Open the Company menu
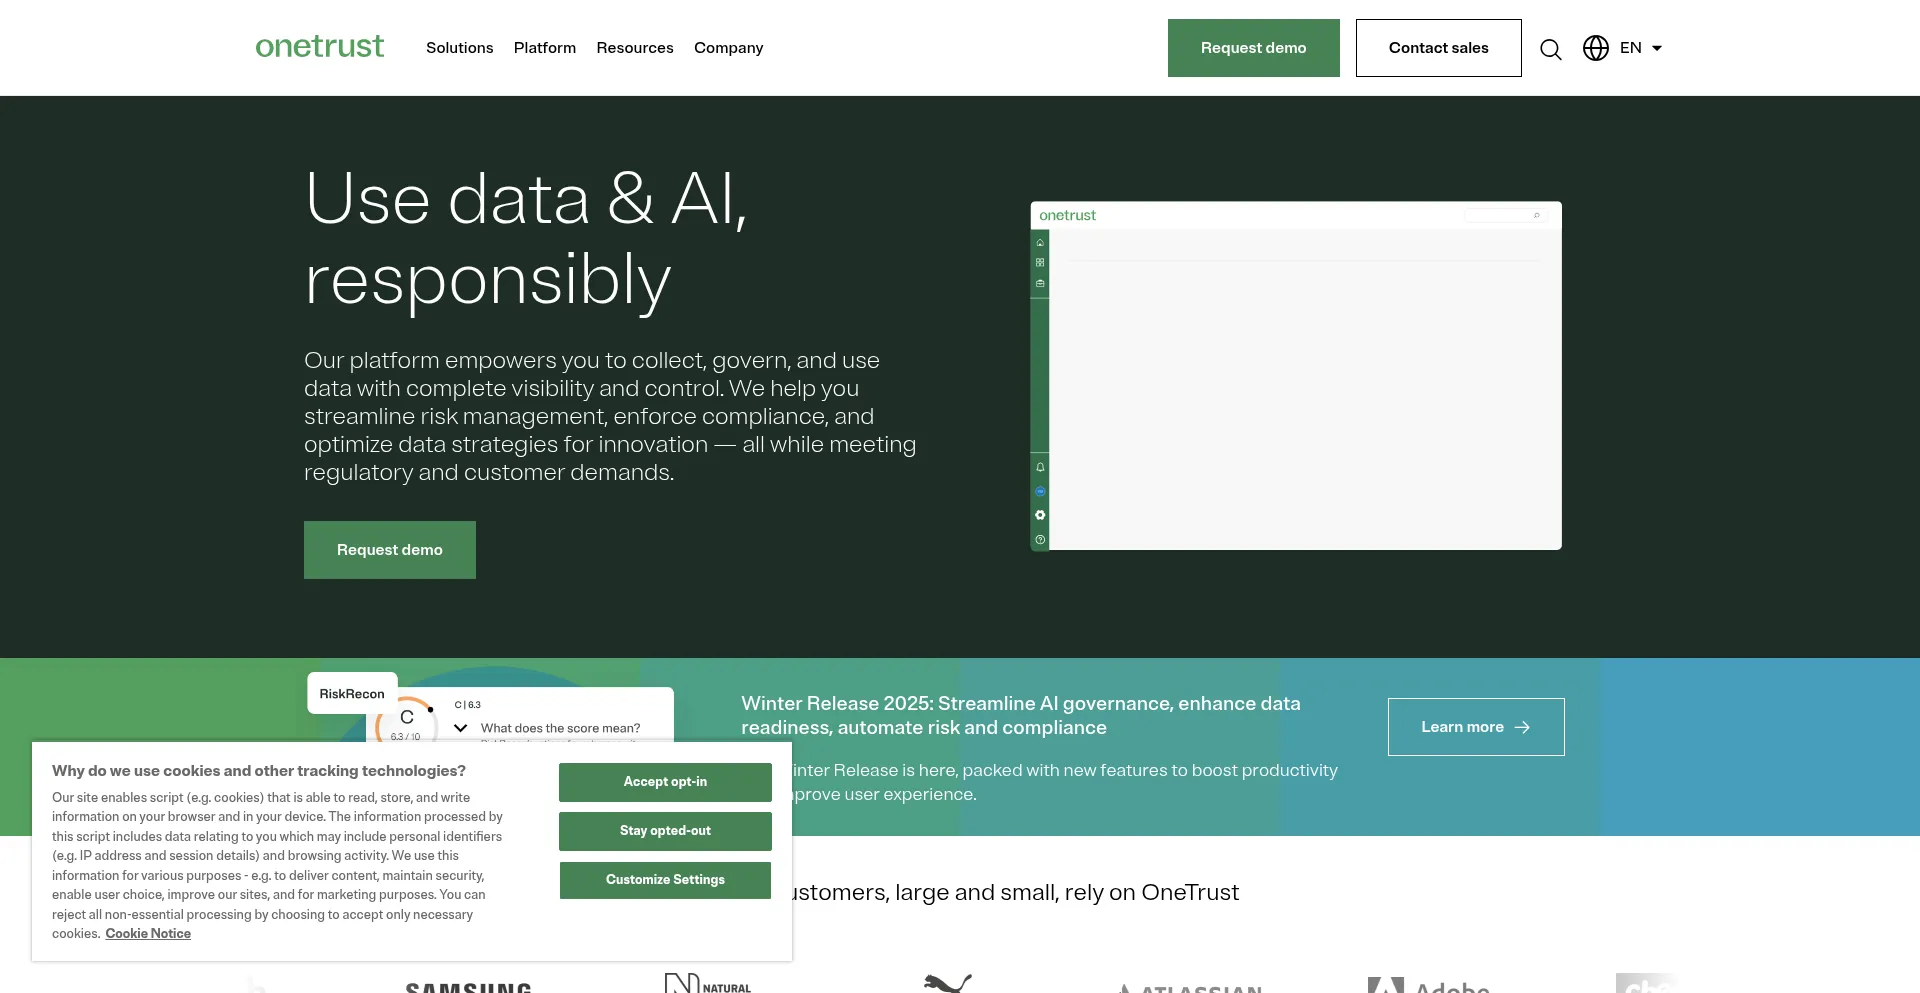The image size is (1920, 993). (x=728, y=48)
